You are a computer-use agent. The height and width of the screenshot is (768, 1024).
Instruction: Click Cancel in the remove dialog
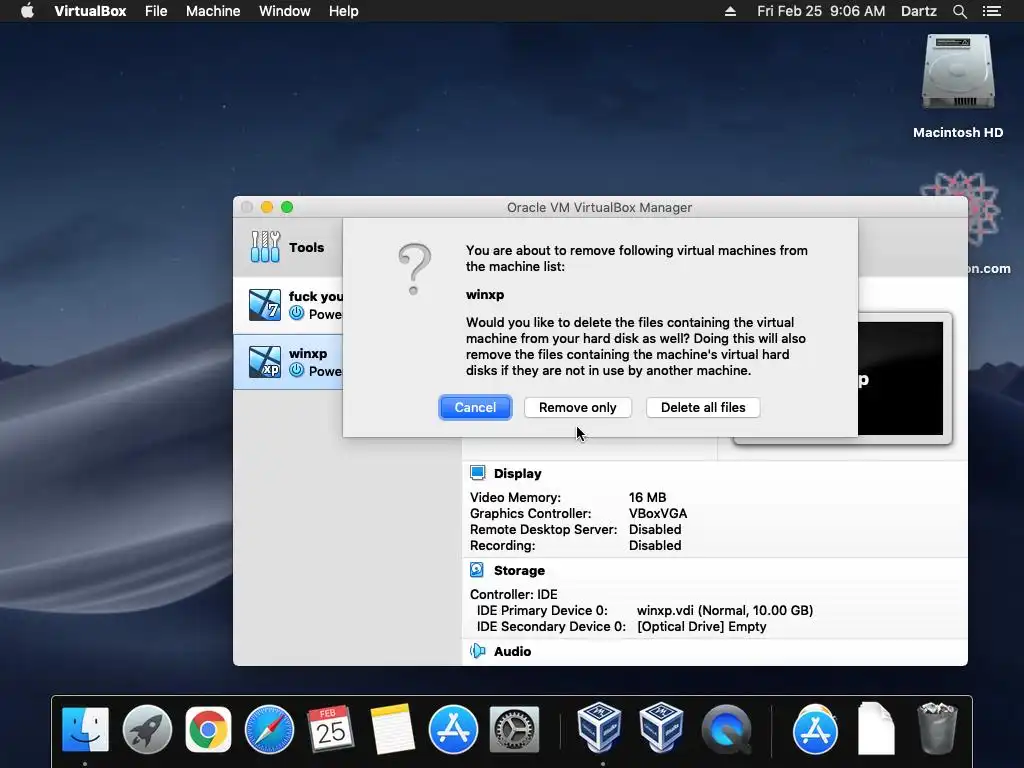(475, 408)
